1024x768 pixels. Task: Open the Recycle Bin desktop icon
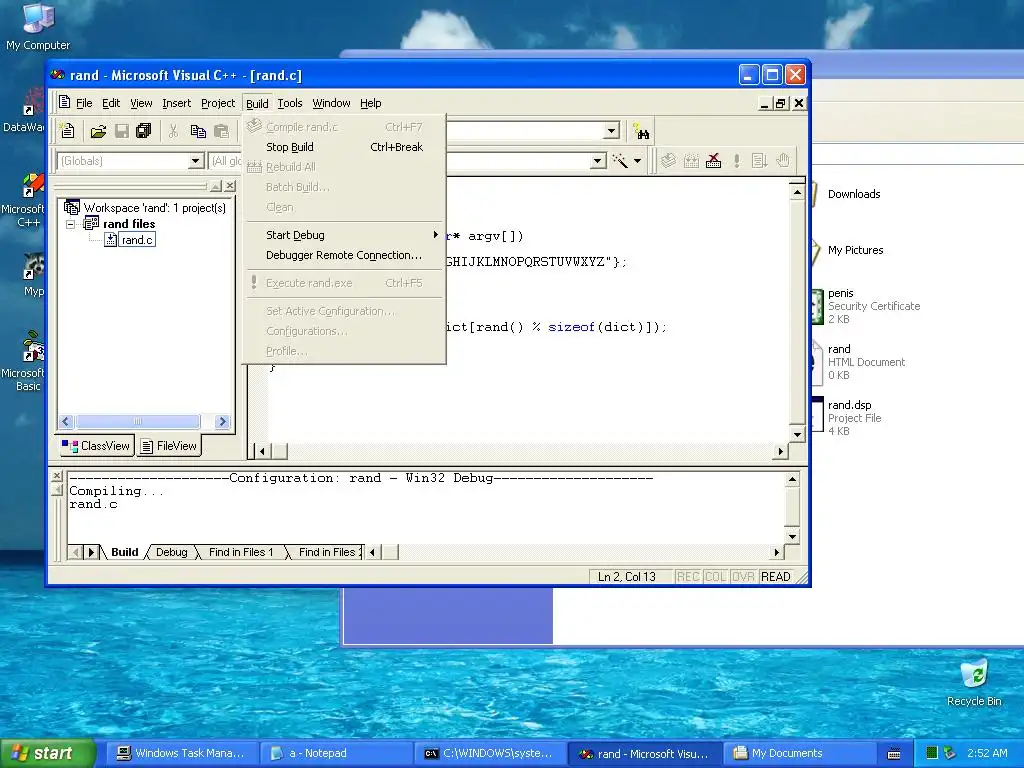click(974, 682)
